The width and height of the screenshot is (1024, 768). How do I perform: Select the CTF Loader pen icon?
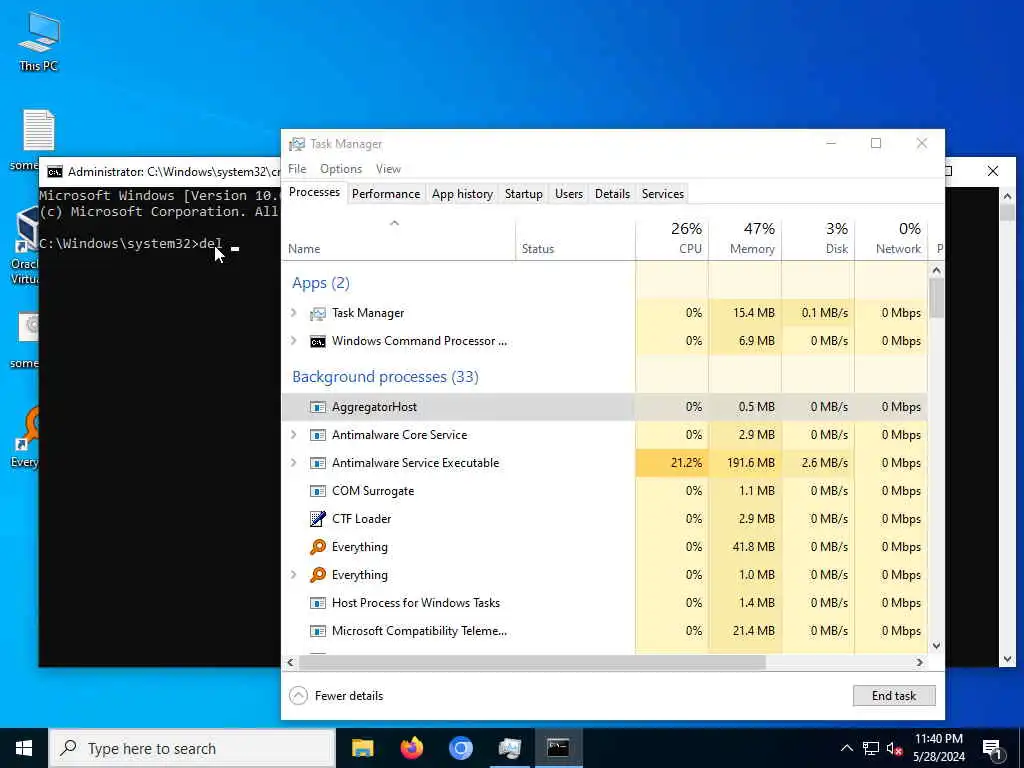click(317, 519)
